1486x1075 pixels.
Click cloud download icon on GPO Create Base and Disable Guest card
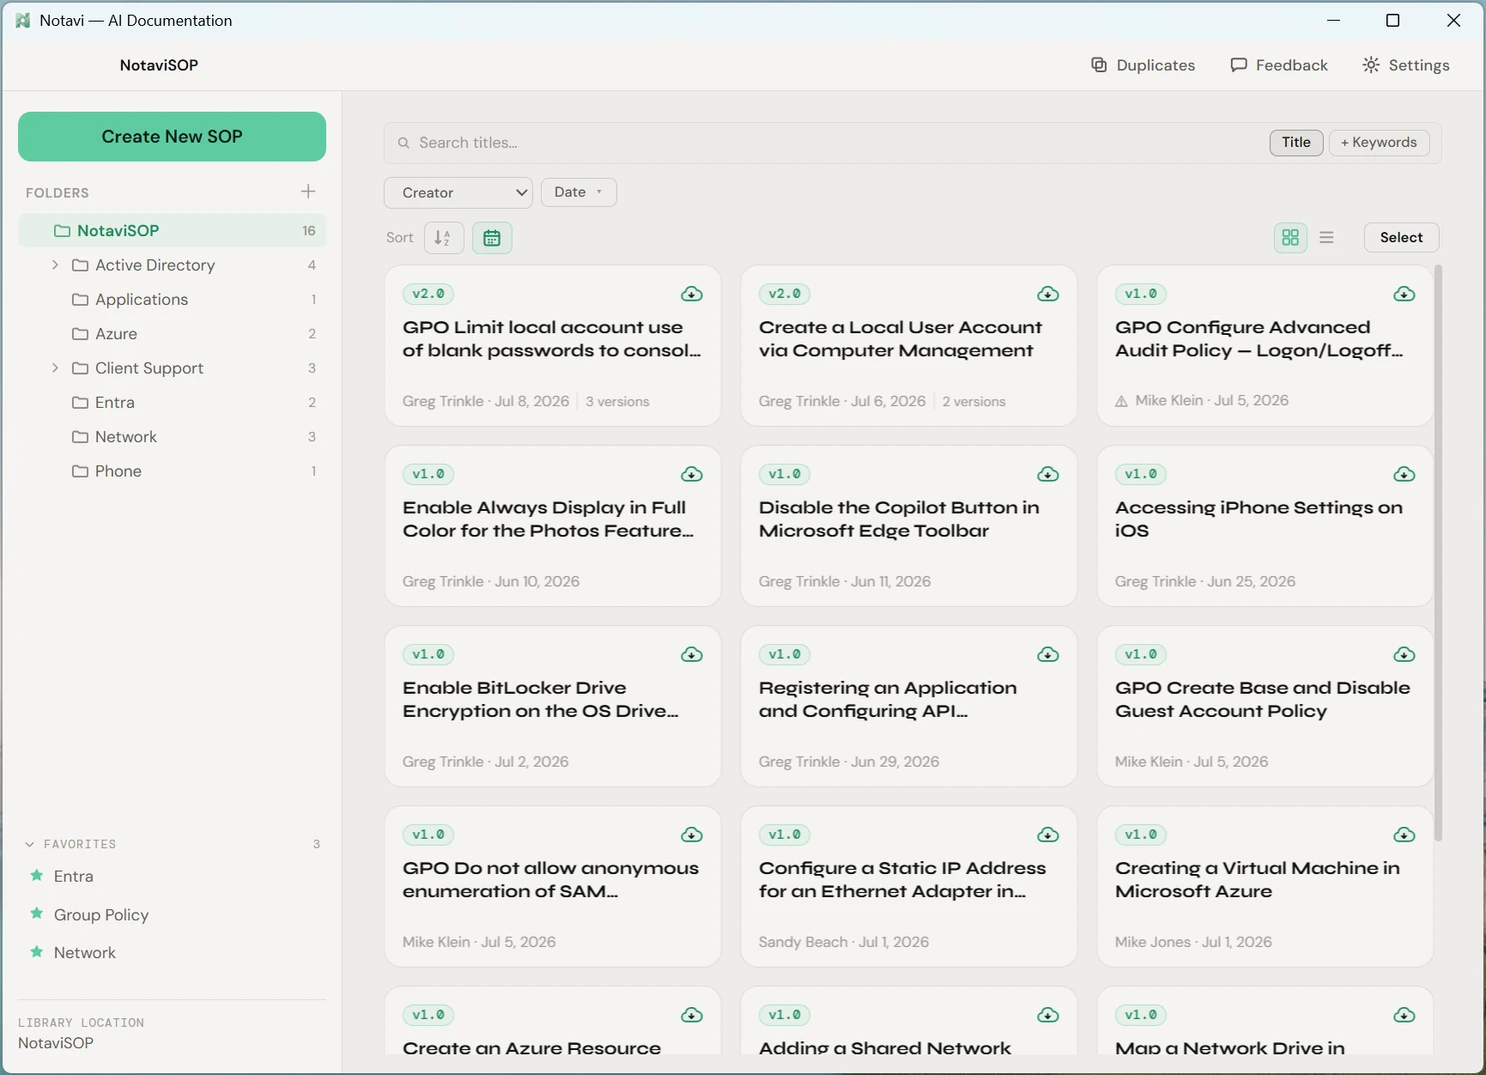tap(1403, 655)
